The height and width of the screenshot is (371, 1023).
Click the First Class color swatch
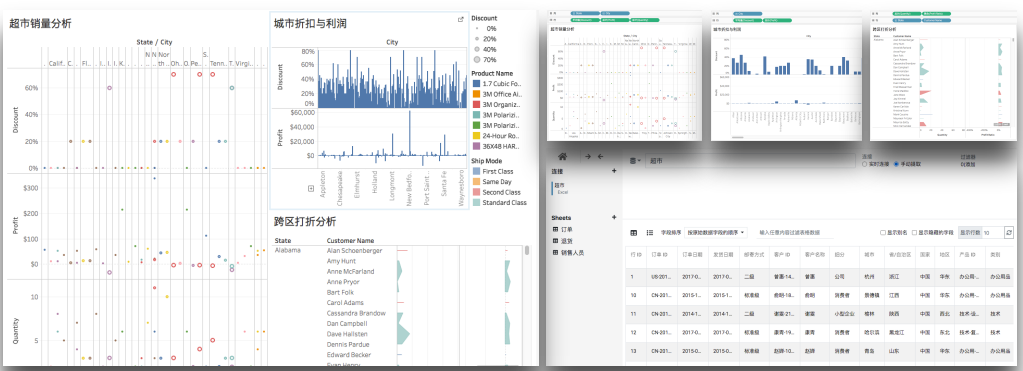click(476, 171)
